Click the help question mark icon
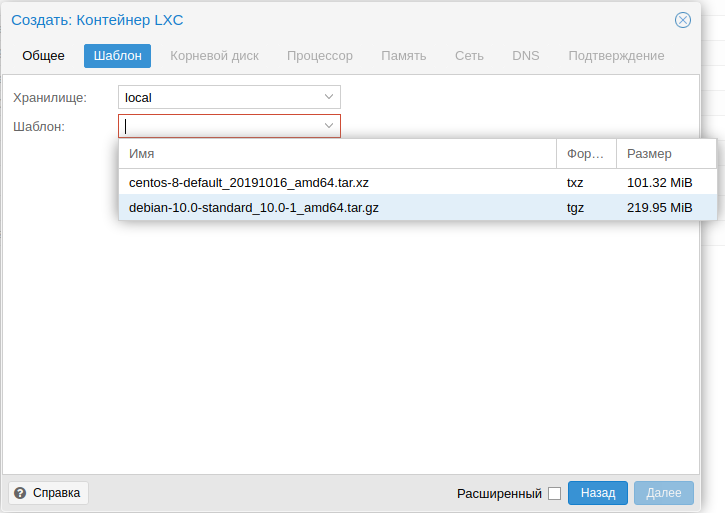This screenshot has width=725, height=513. [20, 493]
